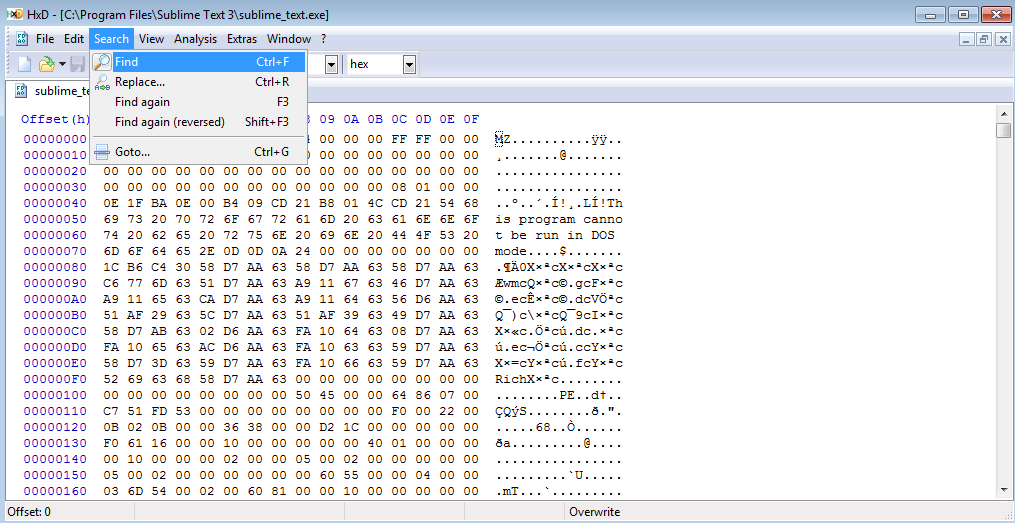
Task: Click the vertical scrollbar thumb
Action: coord(1003,131)
